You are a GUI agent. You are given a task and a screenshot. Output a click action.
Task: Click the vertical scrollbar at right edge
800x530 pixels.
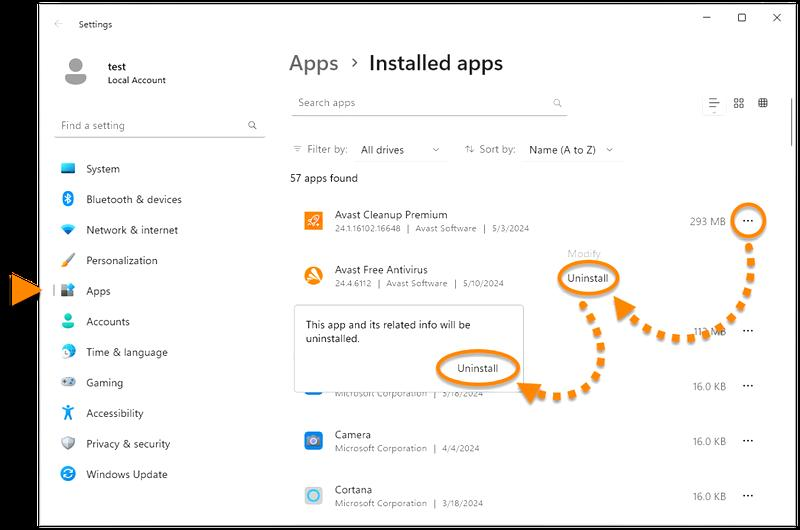(792, 122)
